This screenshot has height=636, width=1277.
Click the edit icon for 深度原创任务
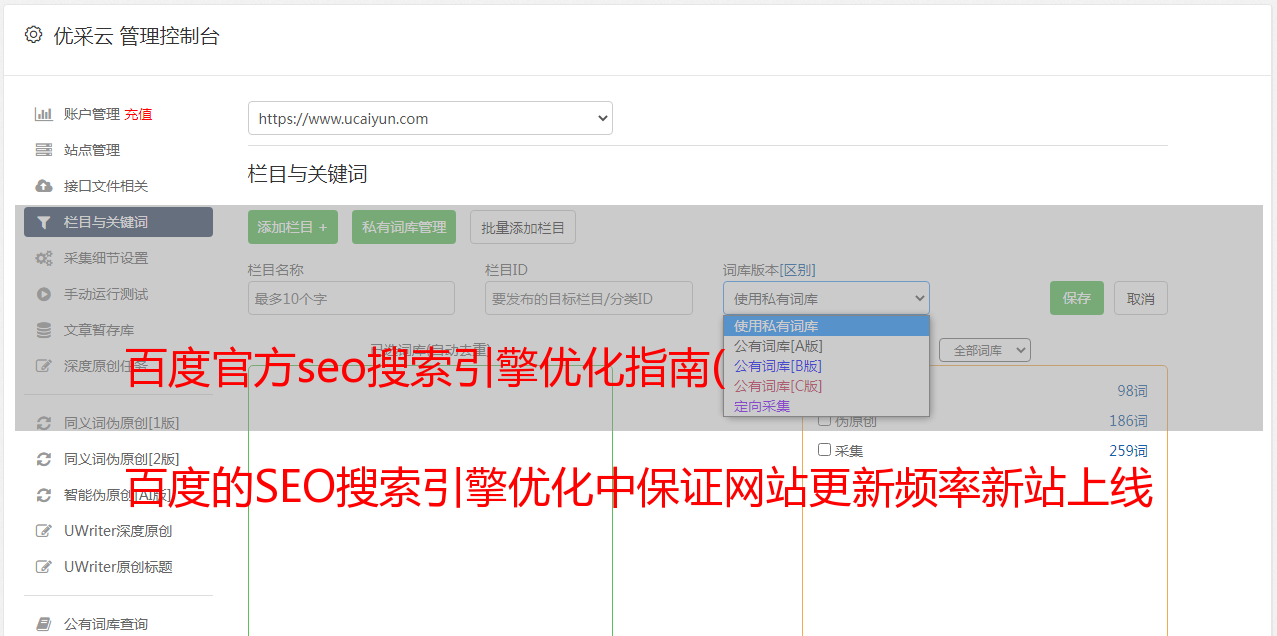click(x=43, y=366)
